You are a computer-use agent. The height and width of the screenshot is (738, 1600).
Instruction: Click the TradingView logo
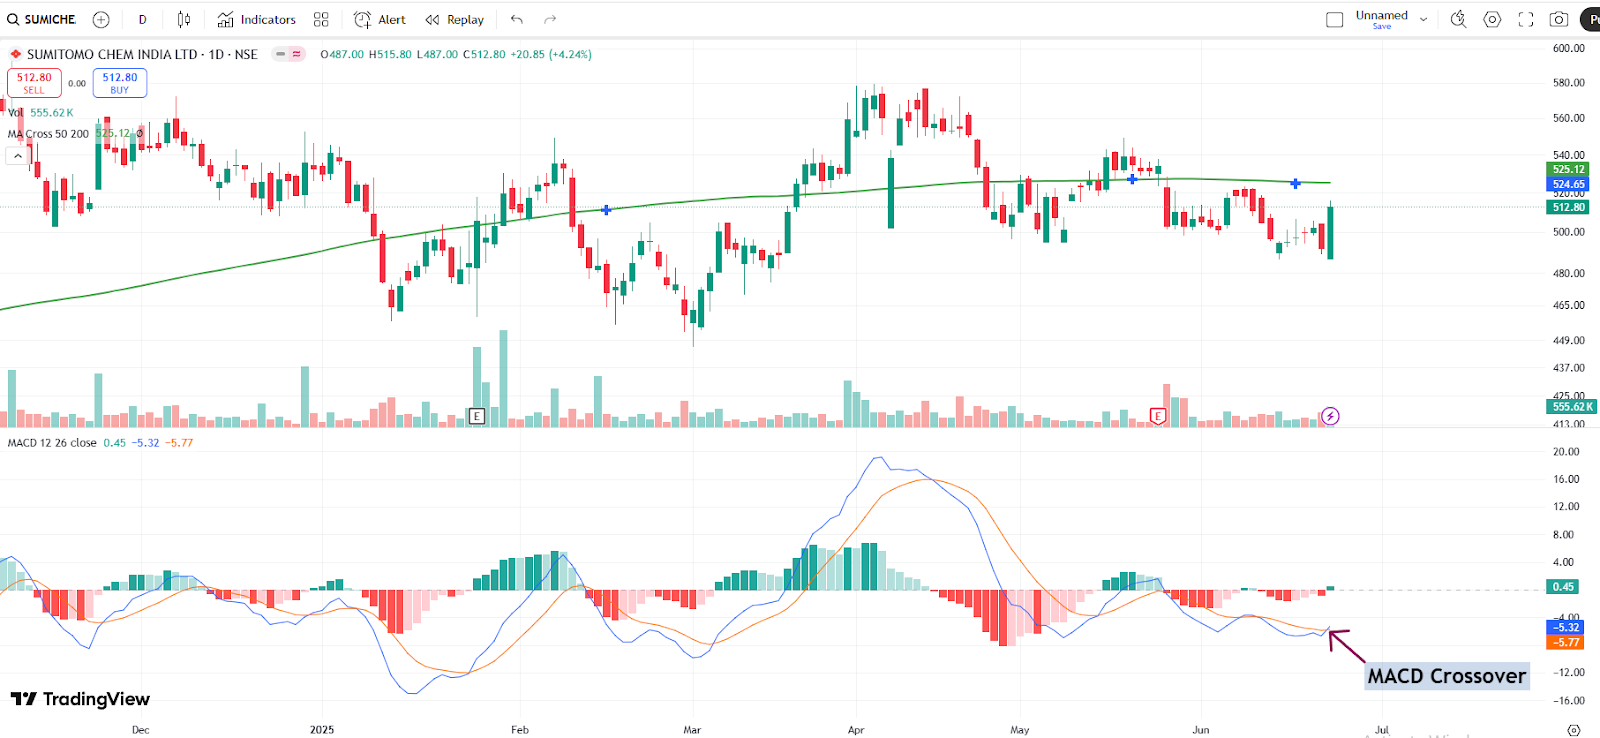point(80,699)
